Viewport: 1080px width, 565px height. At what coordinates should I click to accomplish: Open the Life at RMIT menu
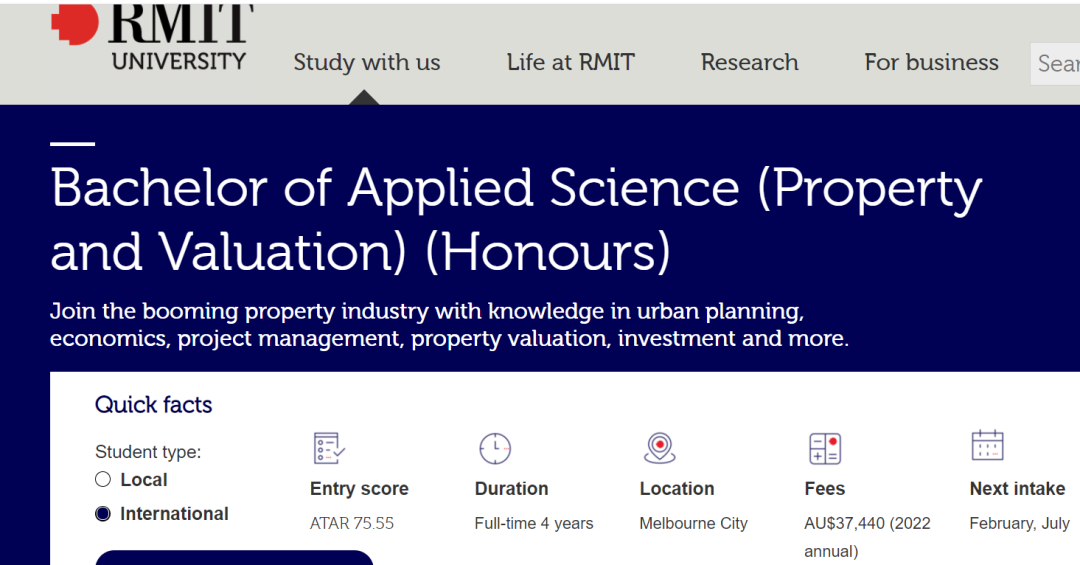[570, 62]
